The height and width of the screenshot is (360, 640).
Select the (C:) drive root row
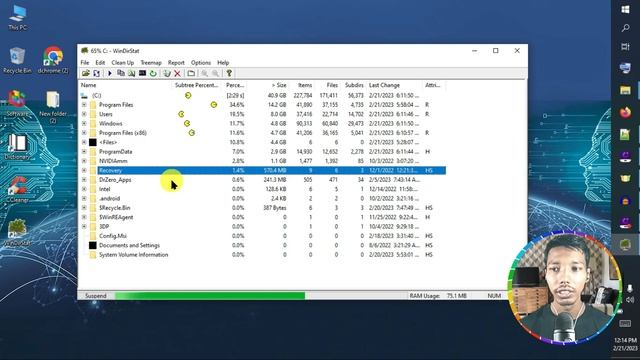[x=262, y=96]
